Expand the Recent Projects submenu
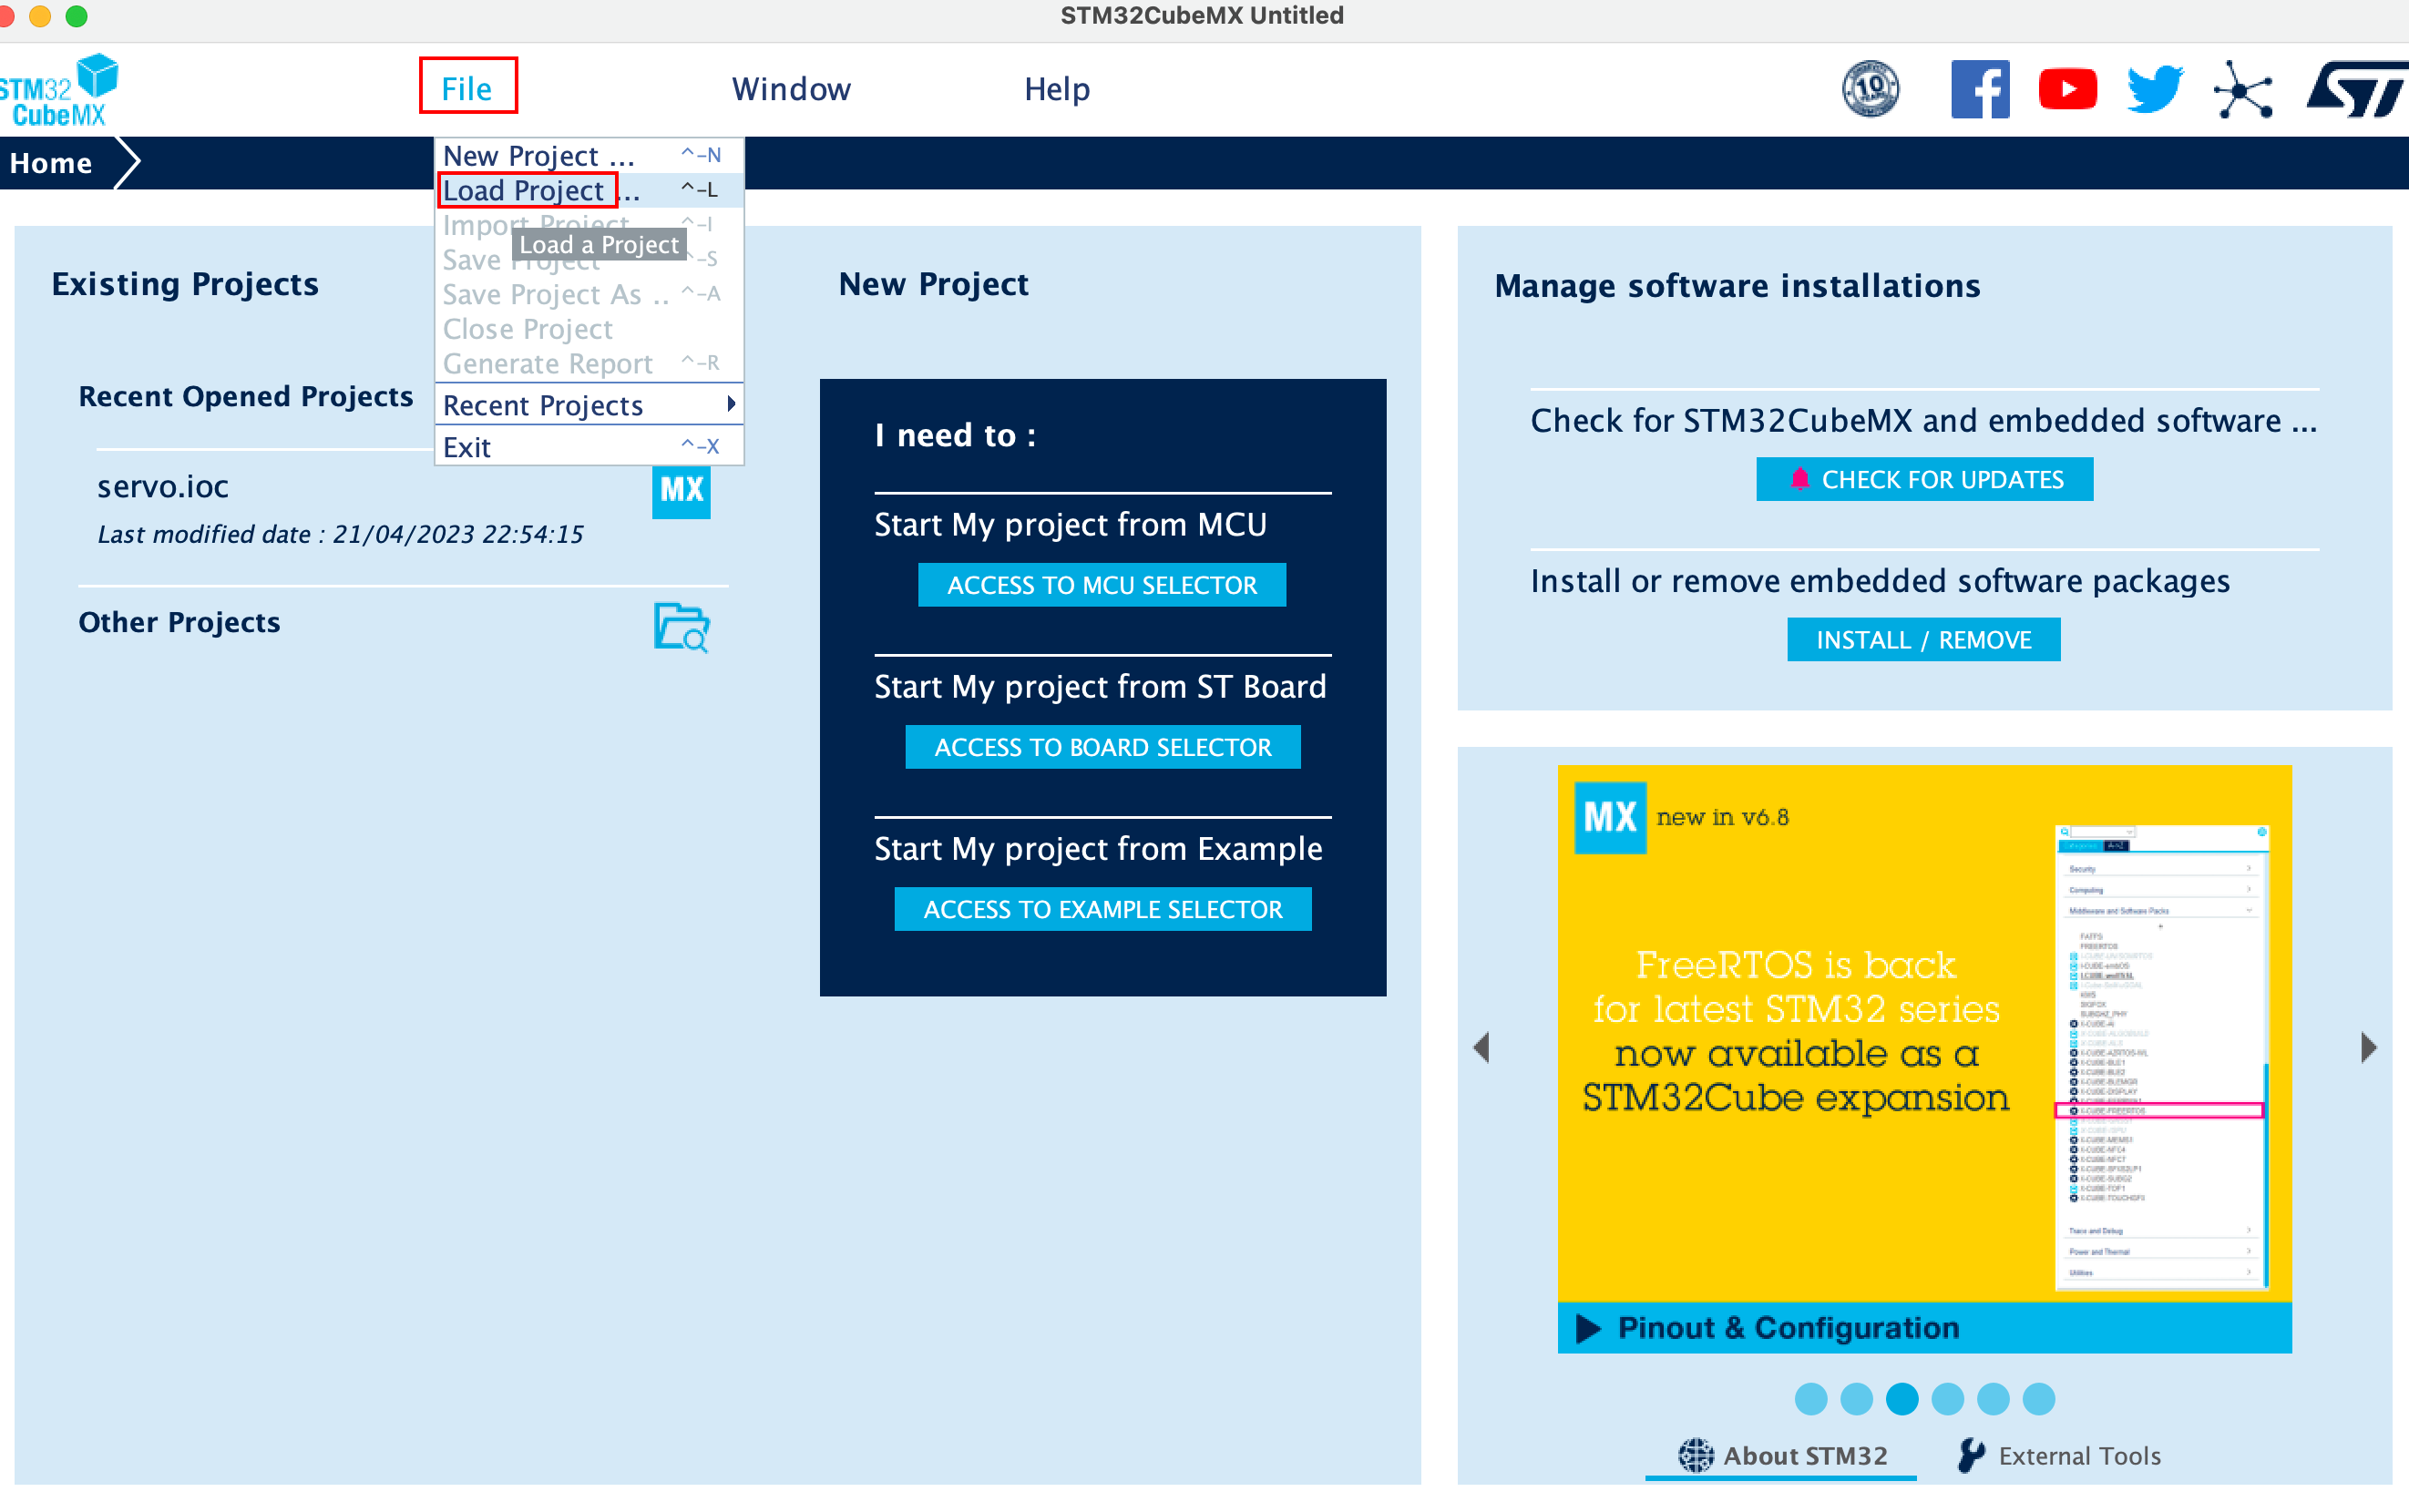The width and height of the screenshot is (2409, 1512). coord(588,405)
